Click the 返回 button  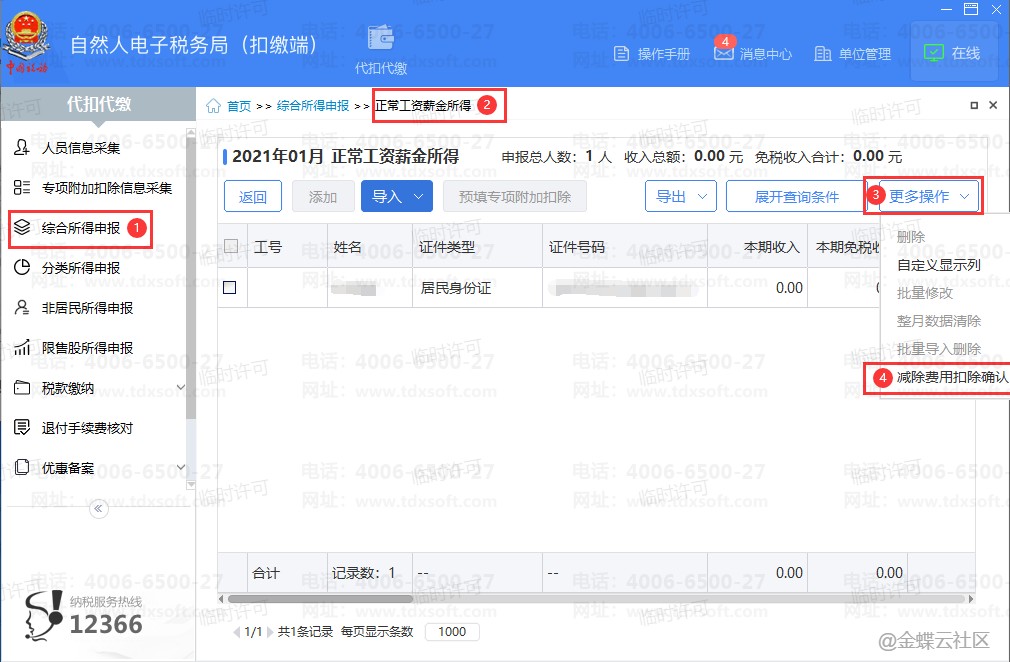pos(253,197)
